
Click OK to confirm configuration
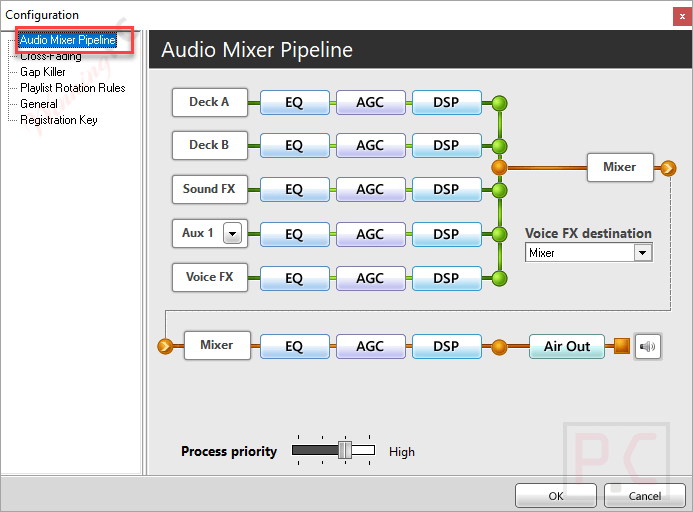click(556, 496)
